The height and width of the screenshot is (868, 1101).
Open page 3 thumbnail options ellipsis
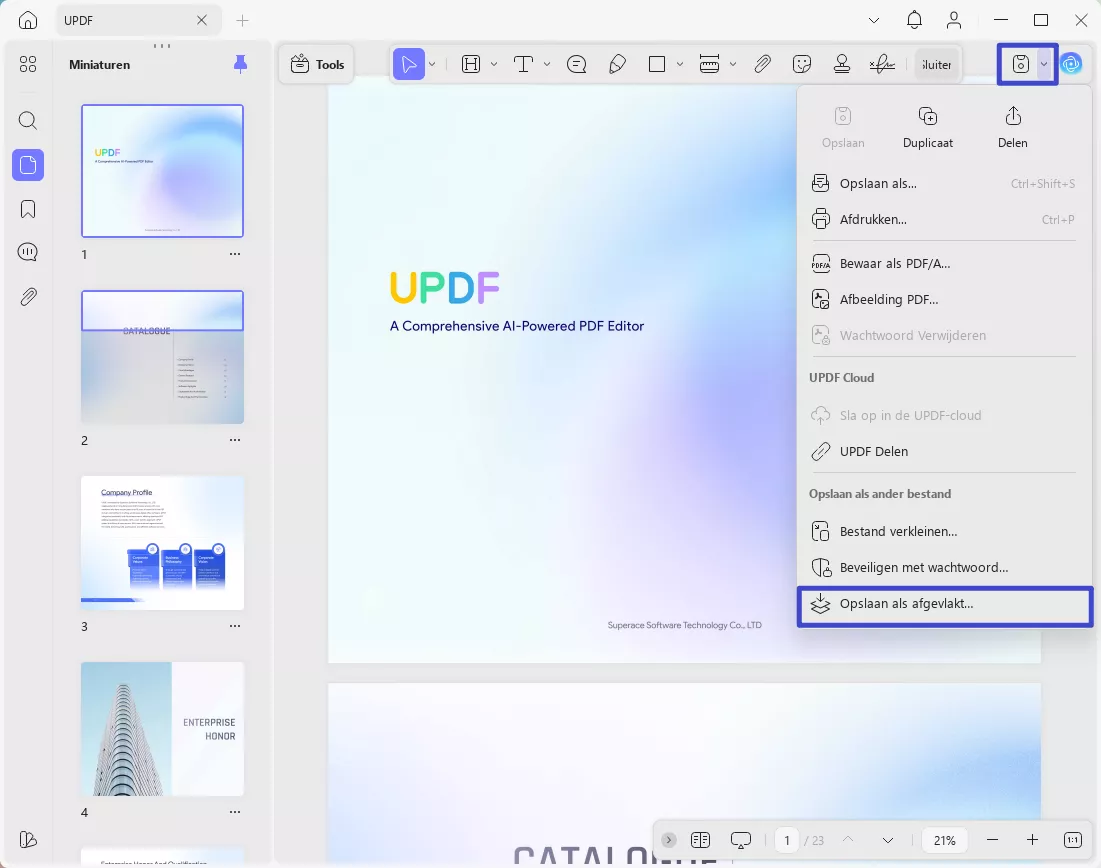point(235,626)
